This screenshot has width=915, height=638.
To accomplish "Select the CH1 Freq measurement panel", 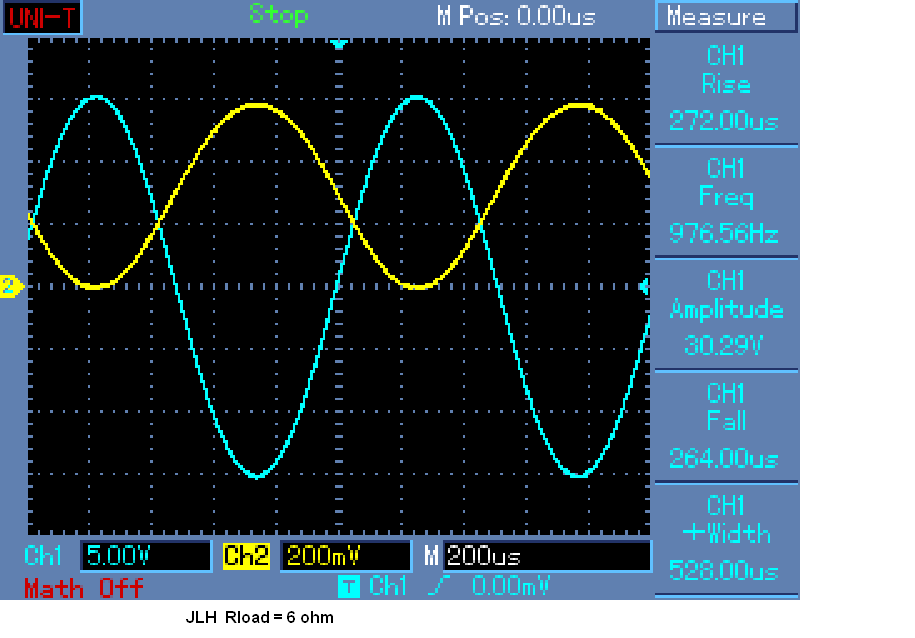I will coord(726,201).
